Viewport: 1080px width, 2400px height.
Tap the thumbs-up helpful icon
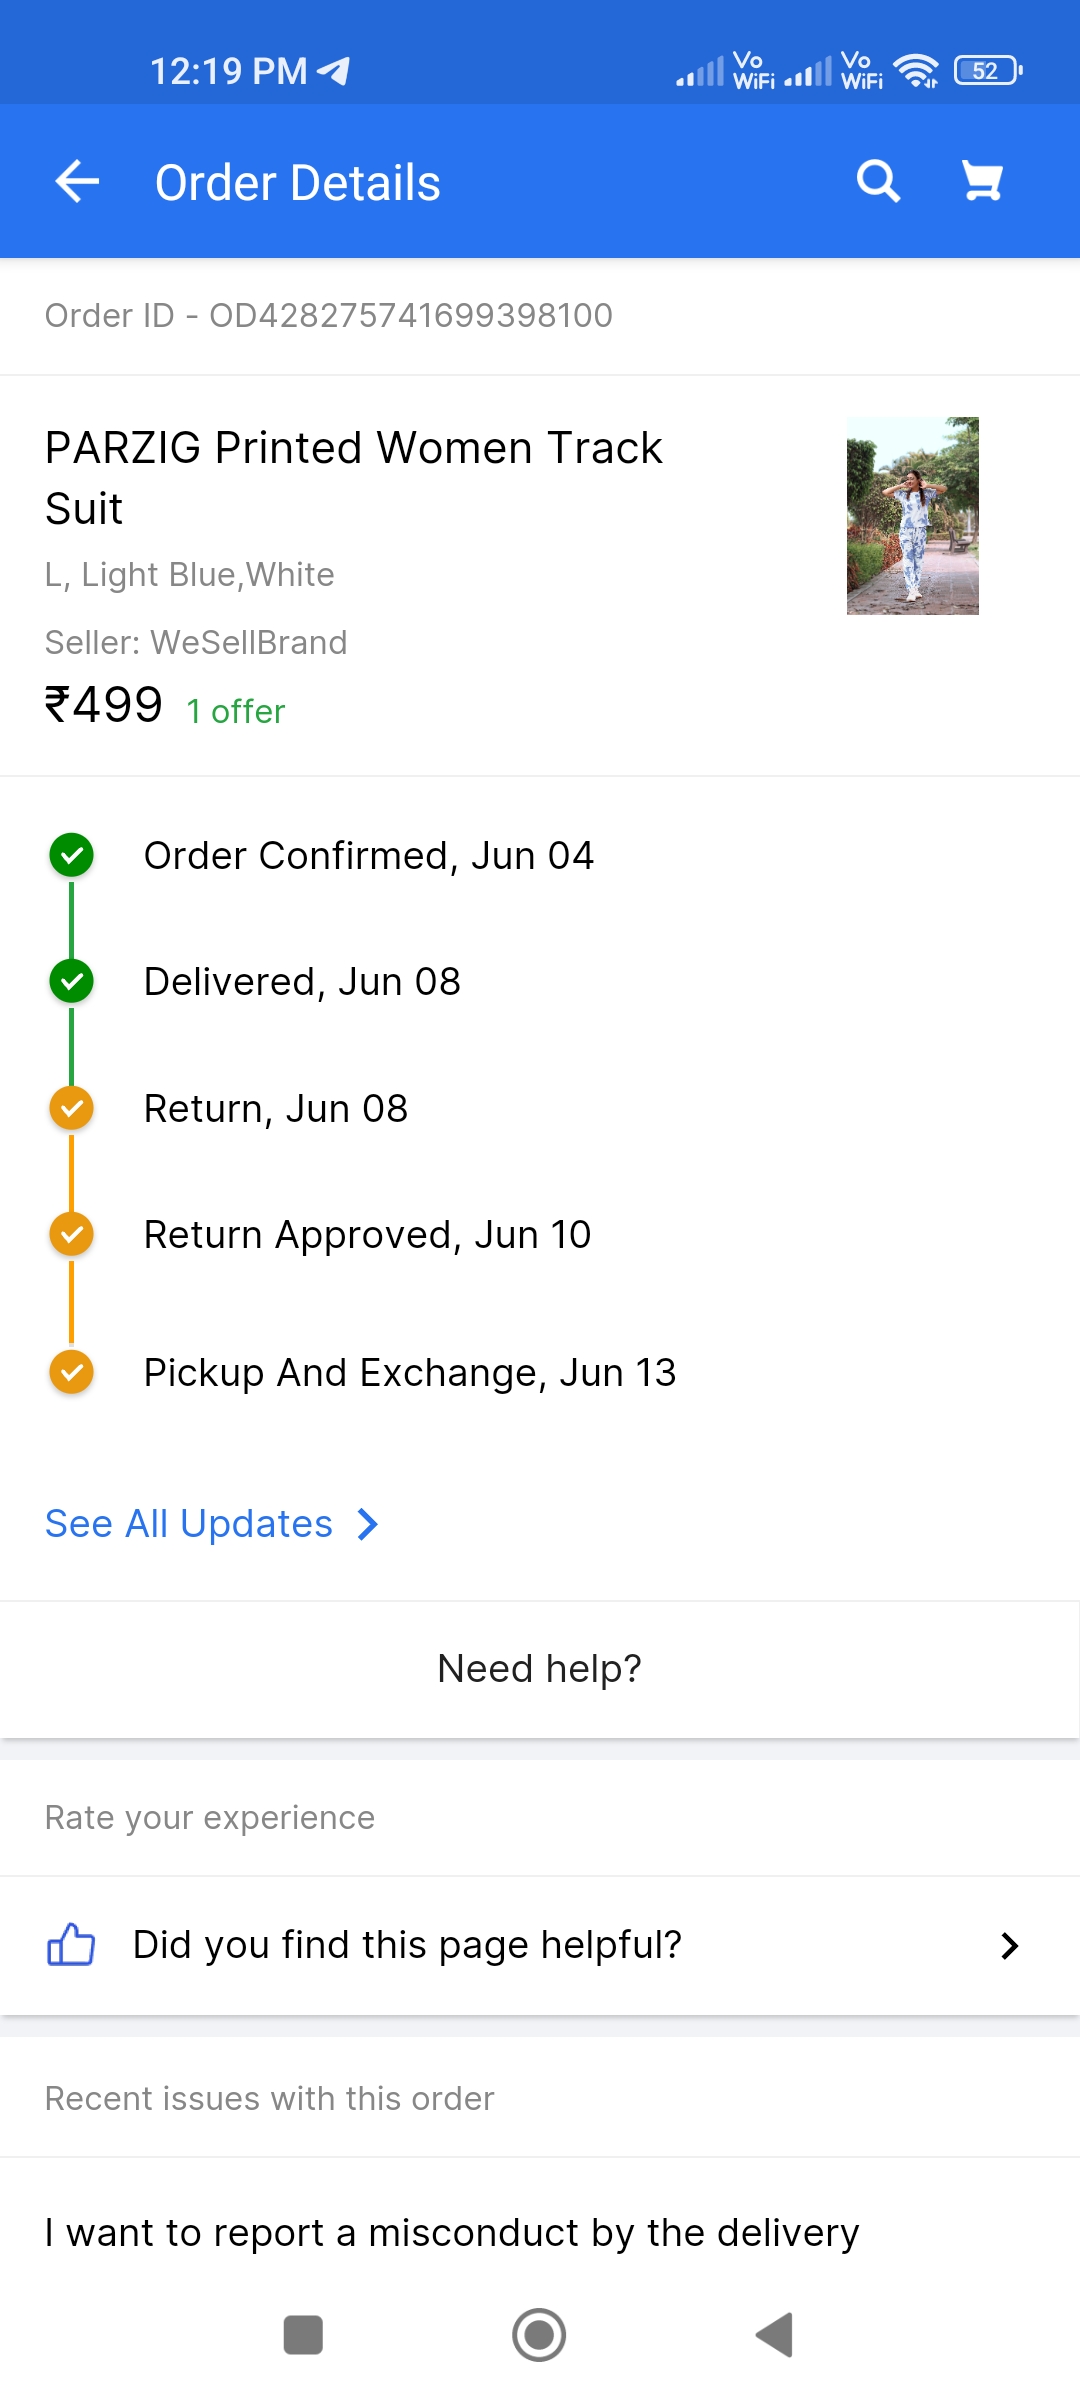(71, 1945)
